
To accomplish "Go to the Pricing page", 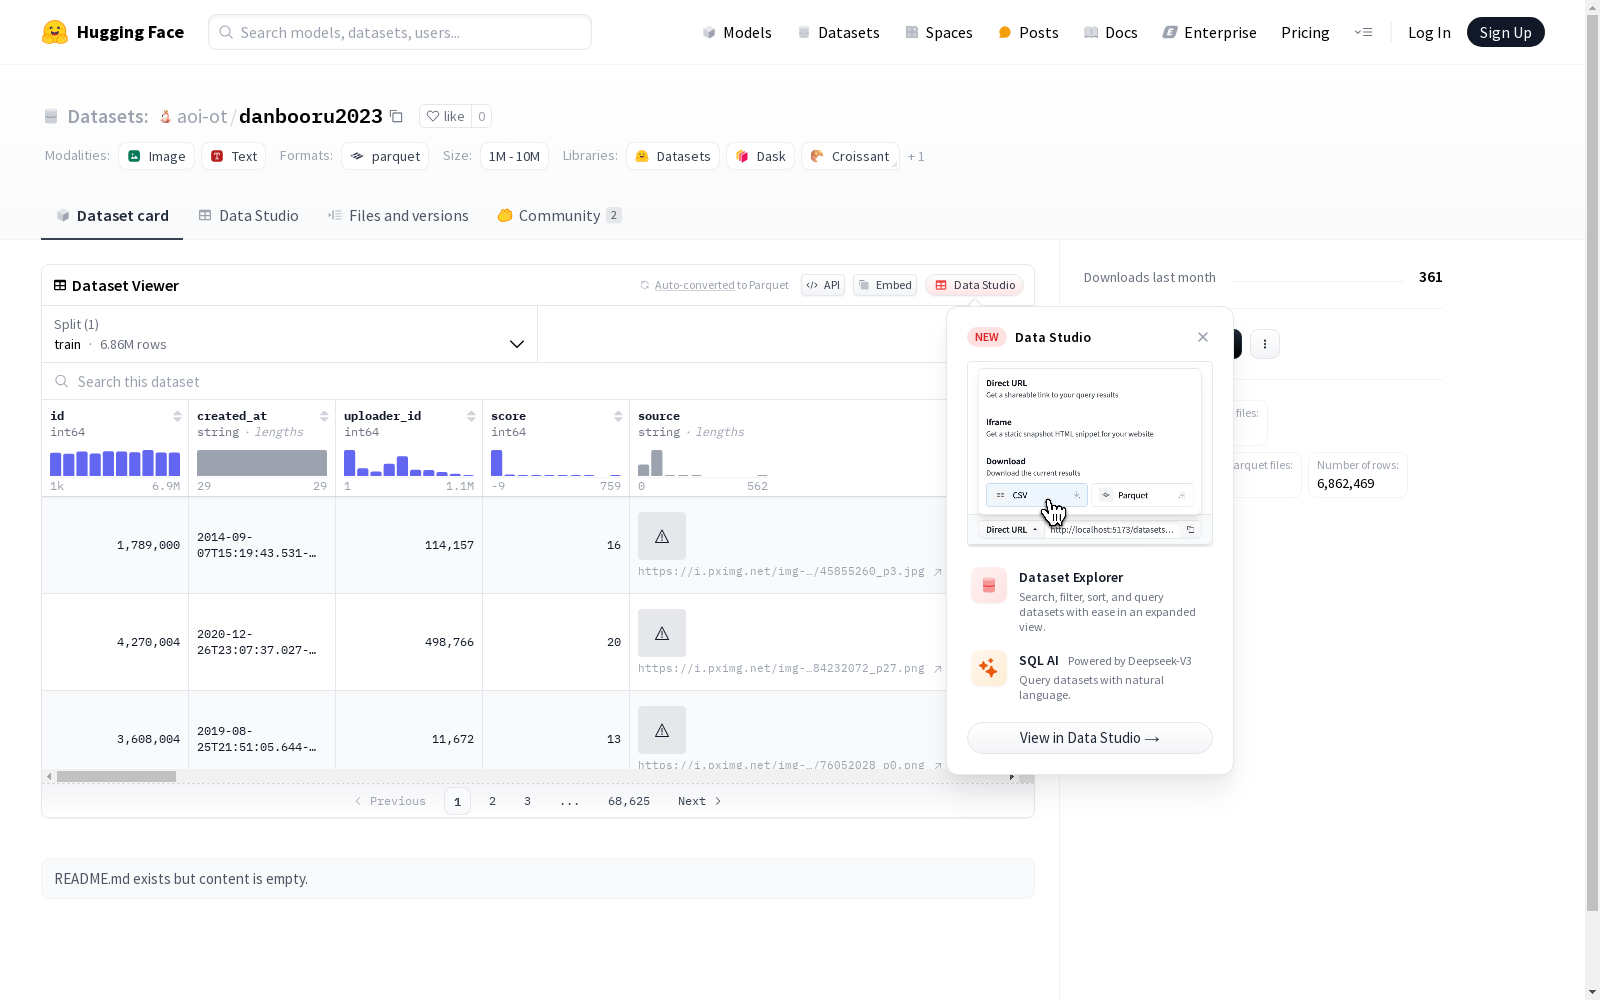I will 1305,32.
